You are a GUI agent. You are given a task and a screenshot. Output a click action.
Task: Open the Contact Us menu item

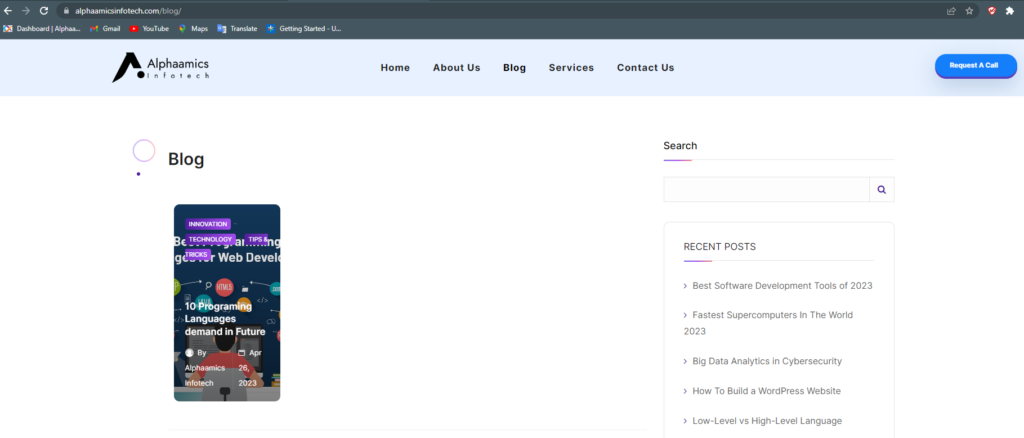(645, 68)
